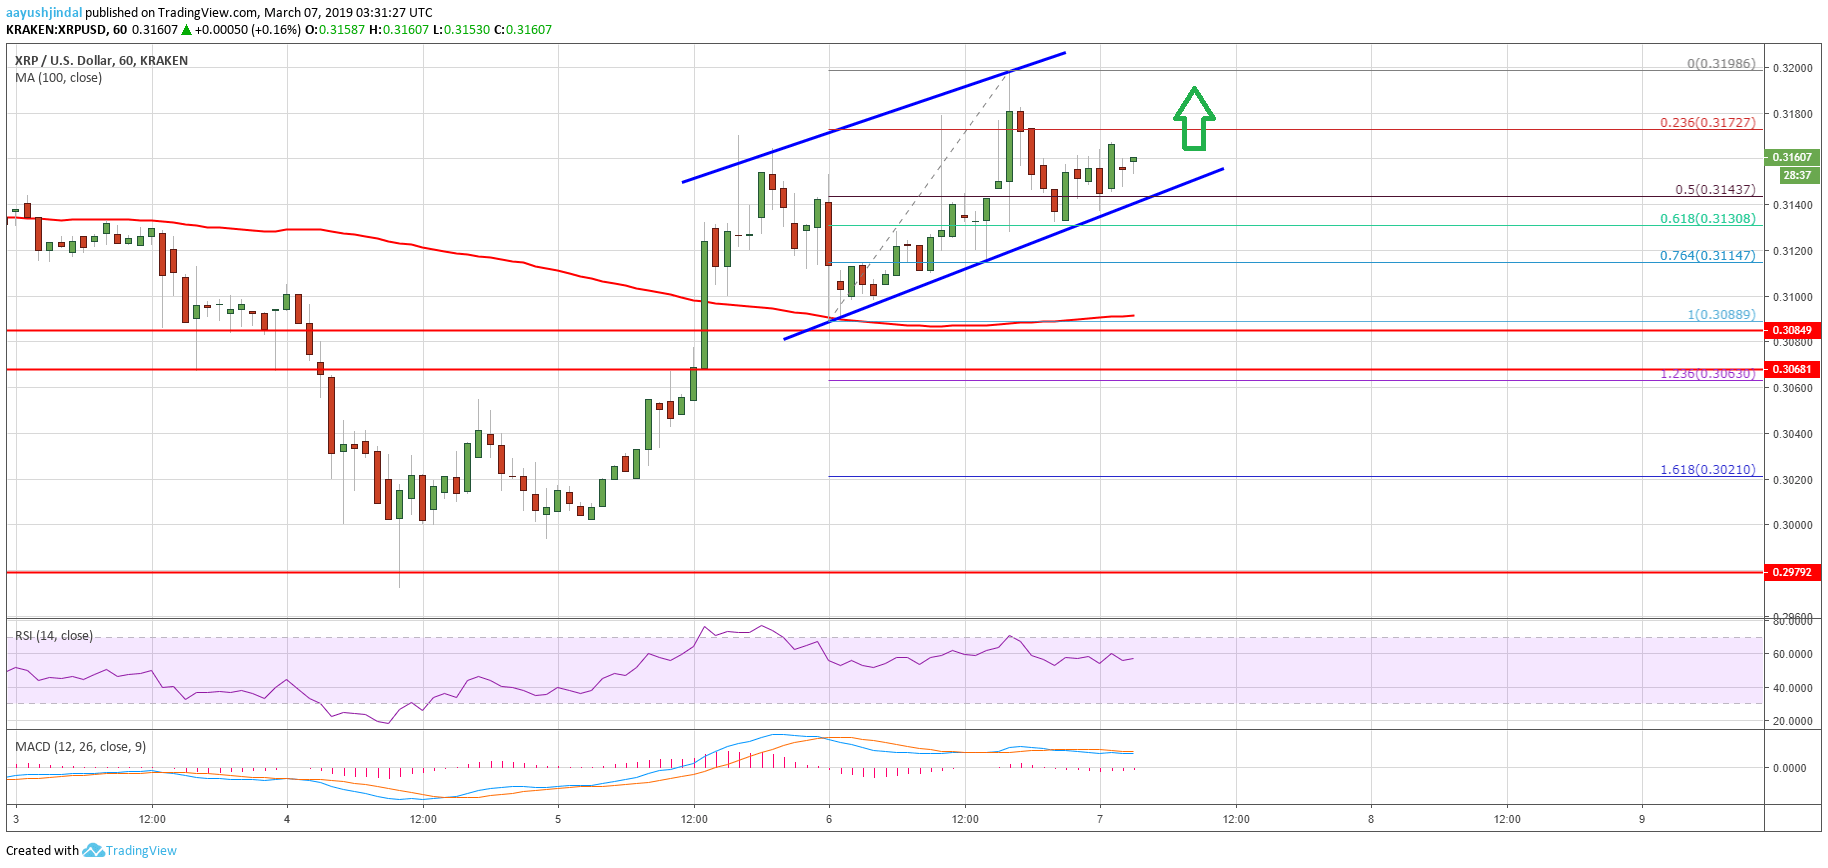The image size is (1828, 868).
Task: Click the aayushjindal author name link
Action: coord(44,13)
